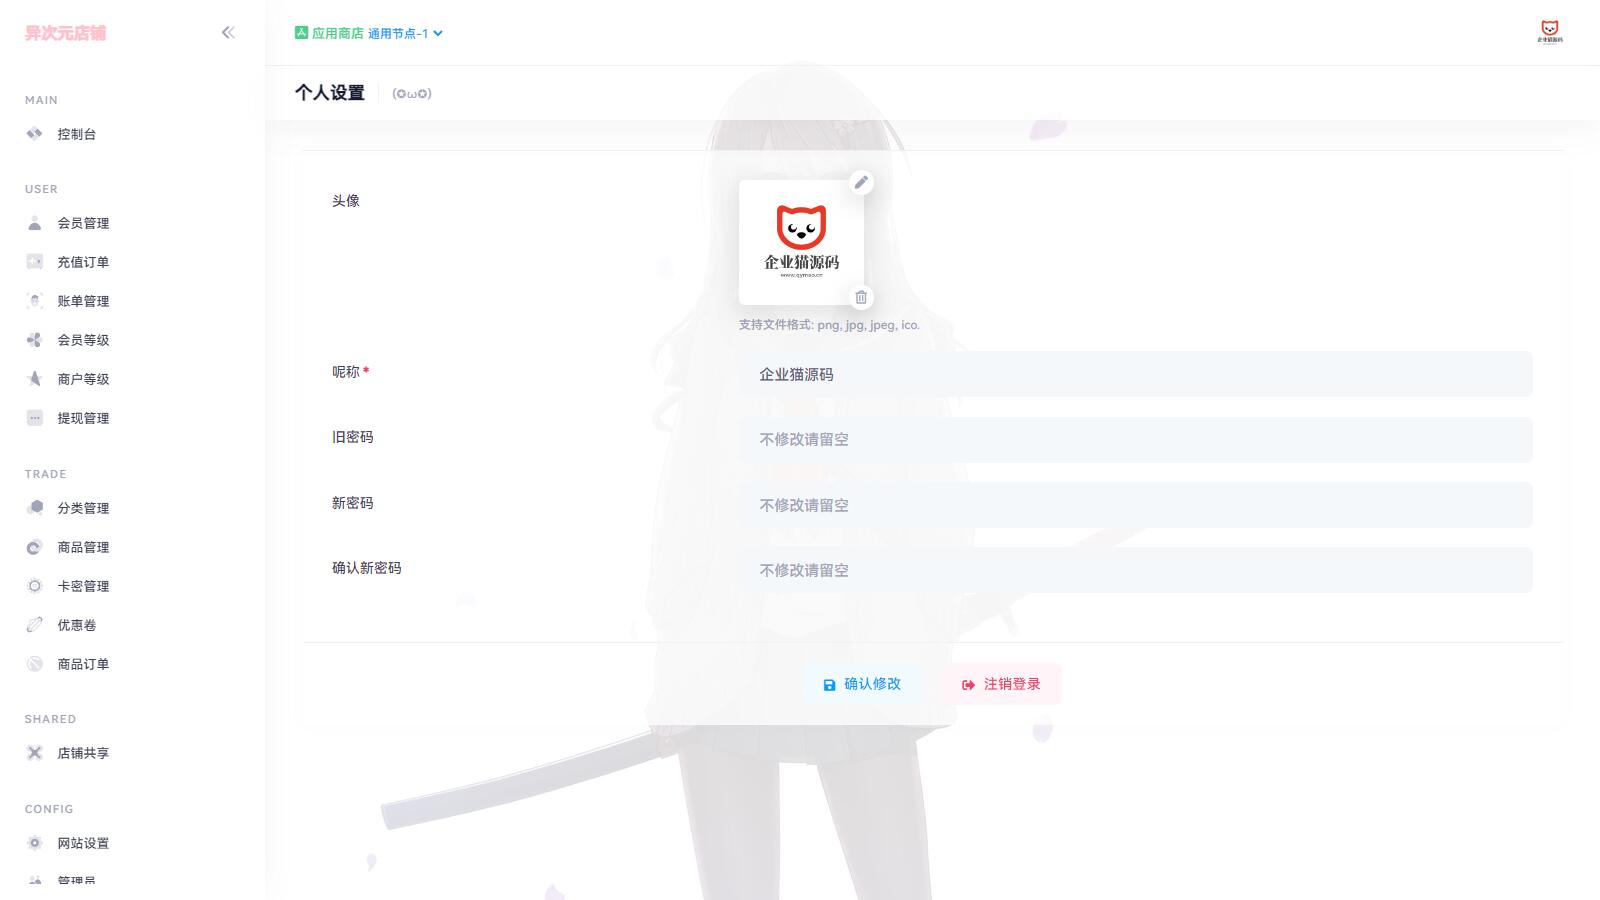The image size is (1600, 900).
Task: Click the 会员等级 sidebar icon
Action: pyautogui.click(x=35, y=340)
